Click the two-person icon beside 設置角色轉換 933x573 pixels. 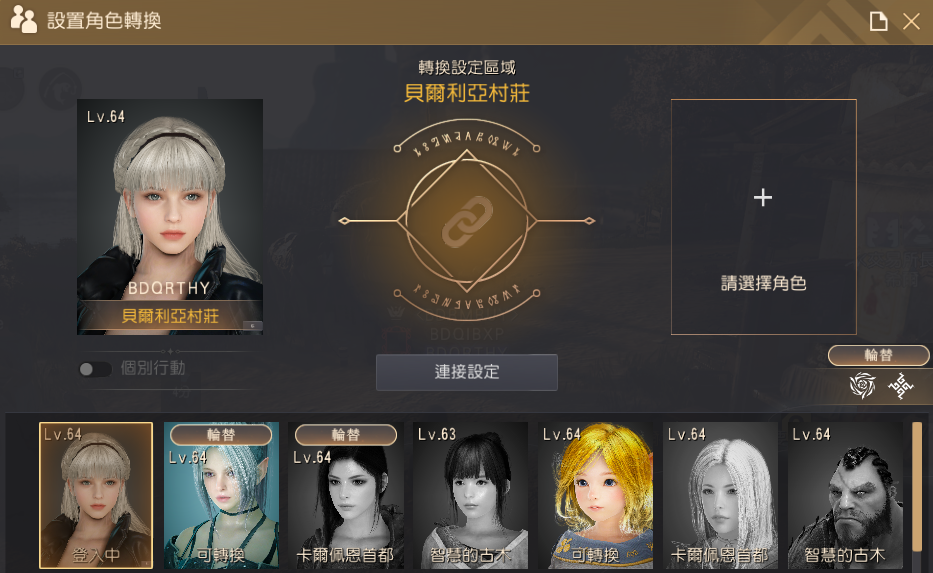tap(23, 20)
